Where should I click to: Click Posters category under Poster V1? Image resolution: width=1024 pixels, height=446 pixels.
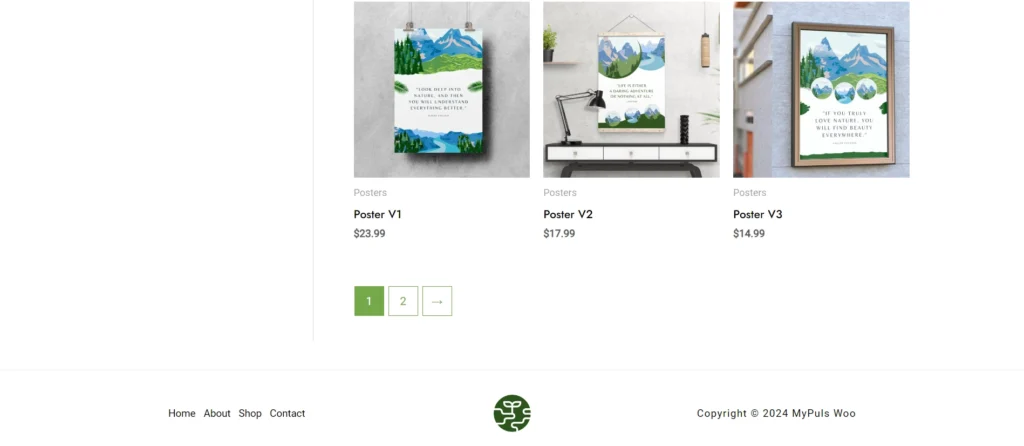pos(370,193)
